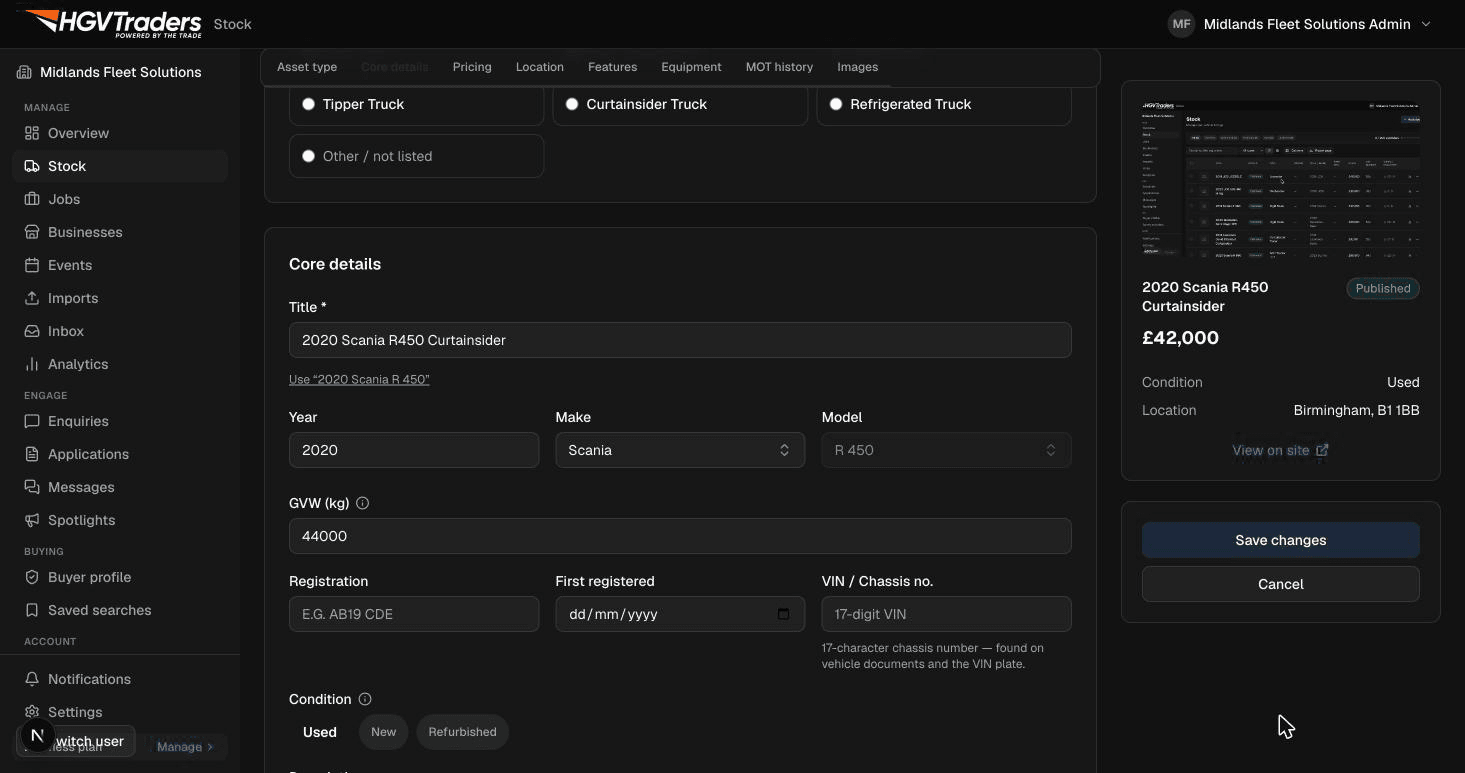The image size is (1465, 773).
Task: Click the Save changes button
Action: (x=1280, y=540)
